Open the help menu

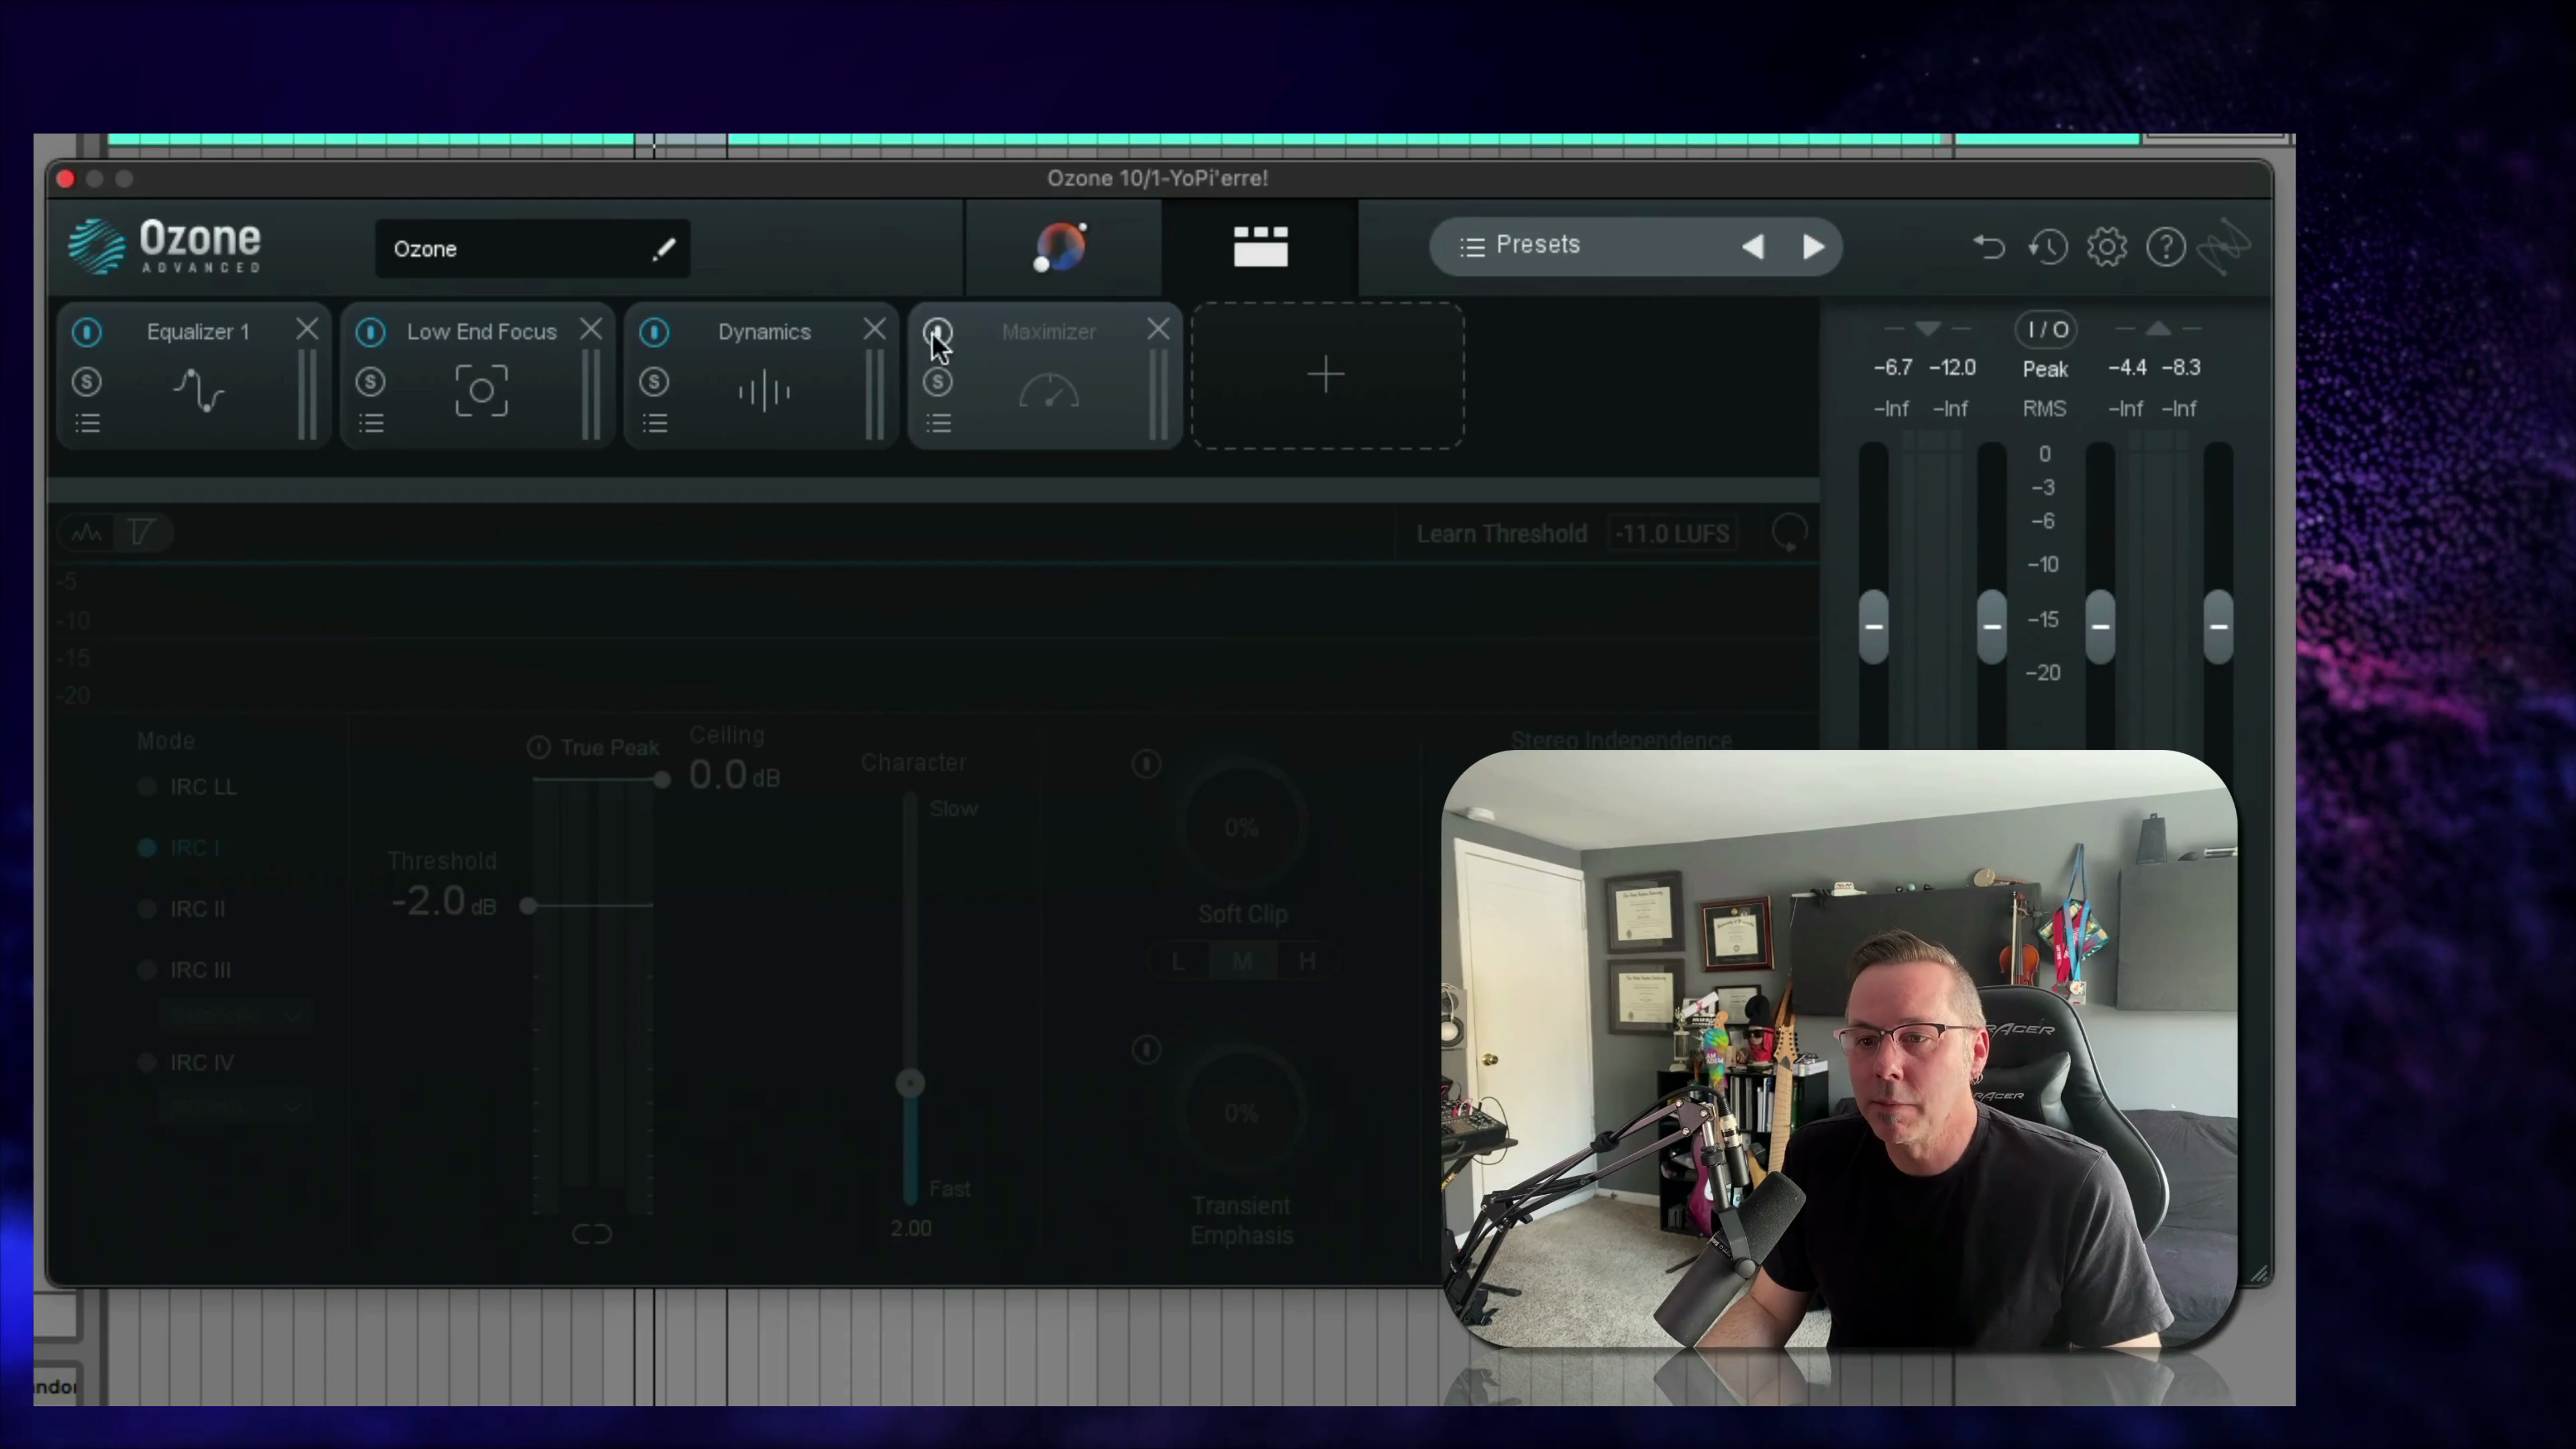[2166, 247]
